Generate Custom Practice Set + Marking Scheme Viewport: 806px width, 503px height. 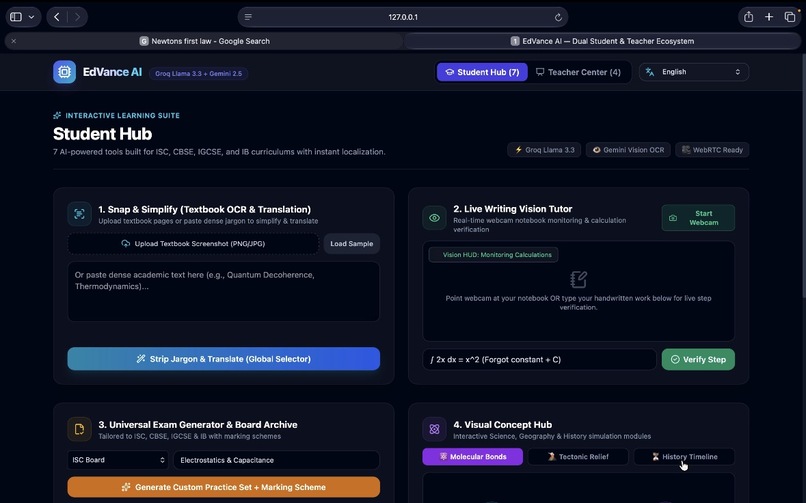click(224, 487)
